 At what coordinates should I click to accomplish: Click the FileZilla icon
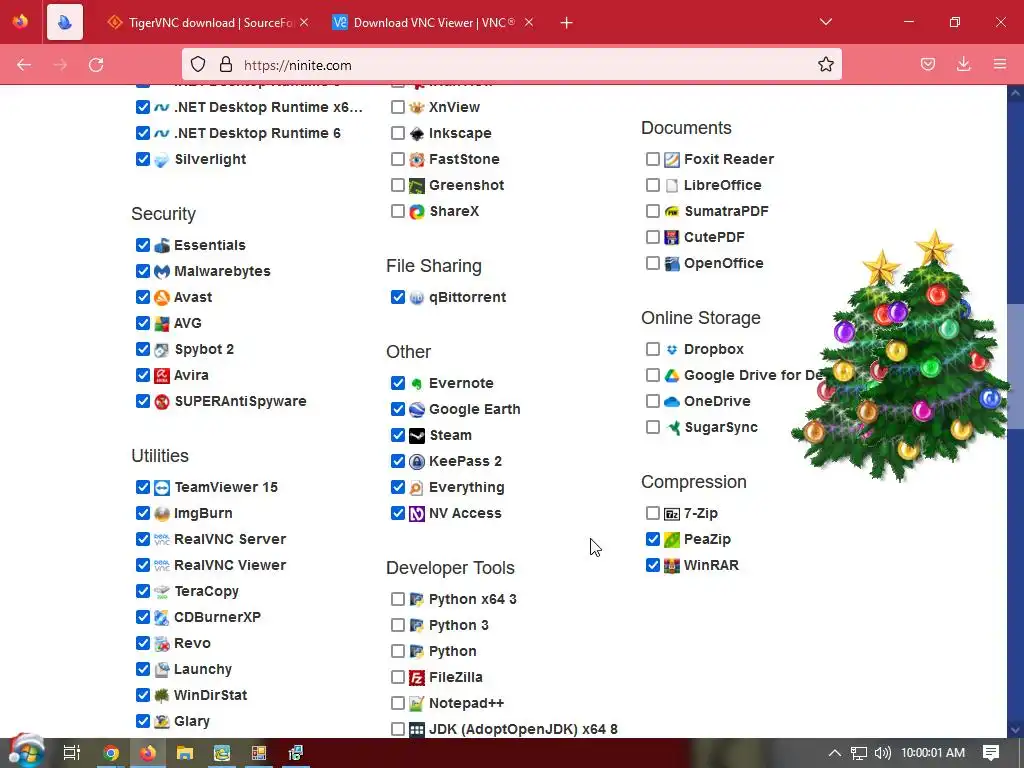tap(417, 678)
